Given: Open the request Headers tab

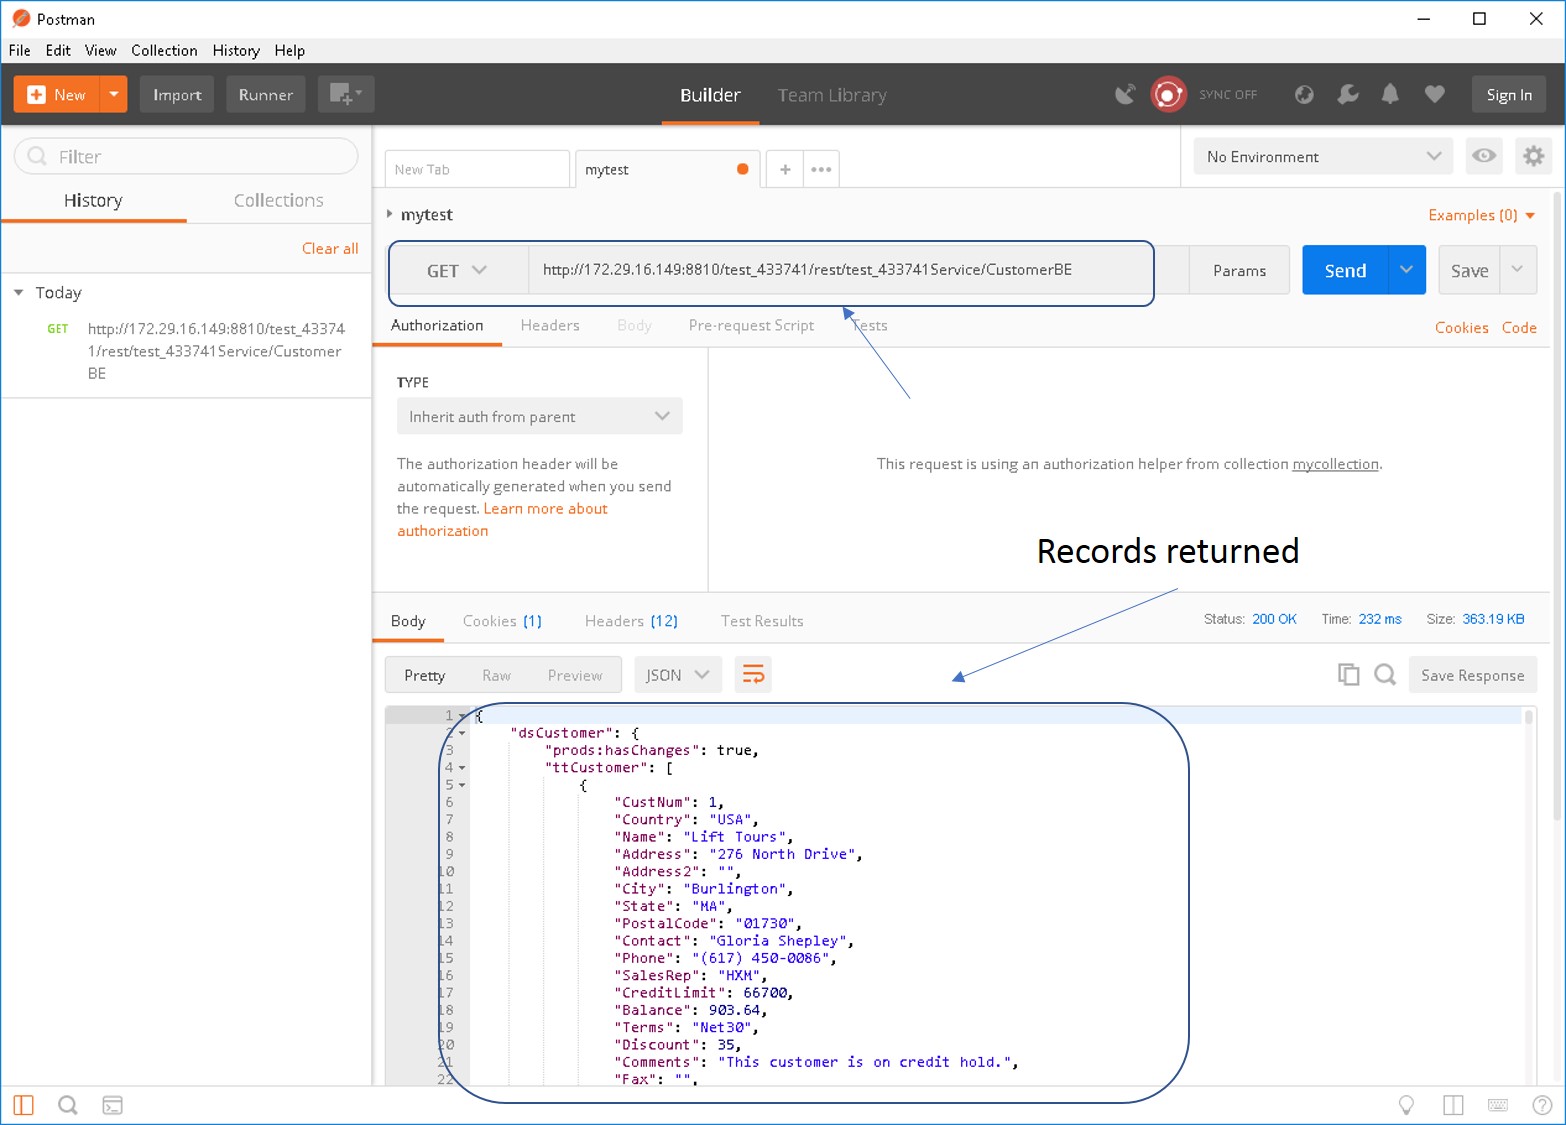Looking at the screenshot, I should pos(550,325).
